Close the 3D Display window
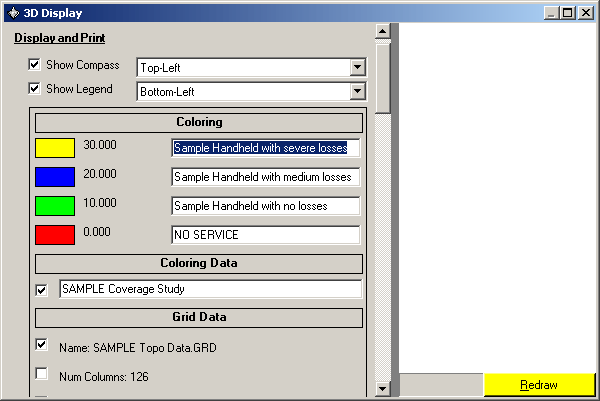Viewport: 600px width, 401px height. [x=586, y=13]
